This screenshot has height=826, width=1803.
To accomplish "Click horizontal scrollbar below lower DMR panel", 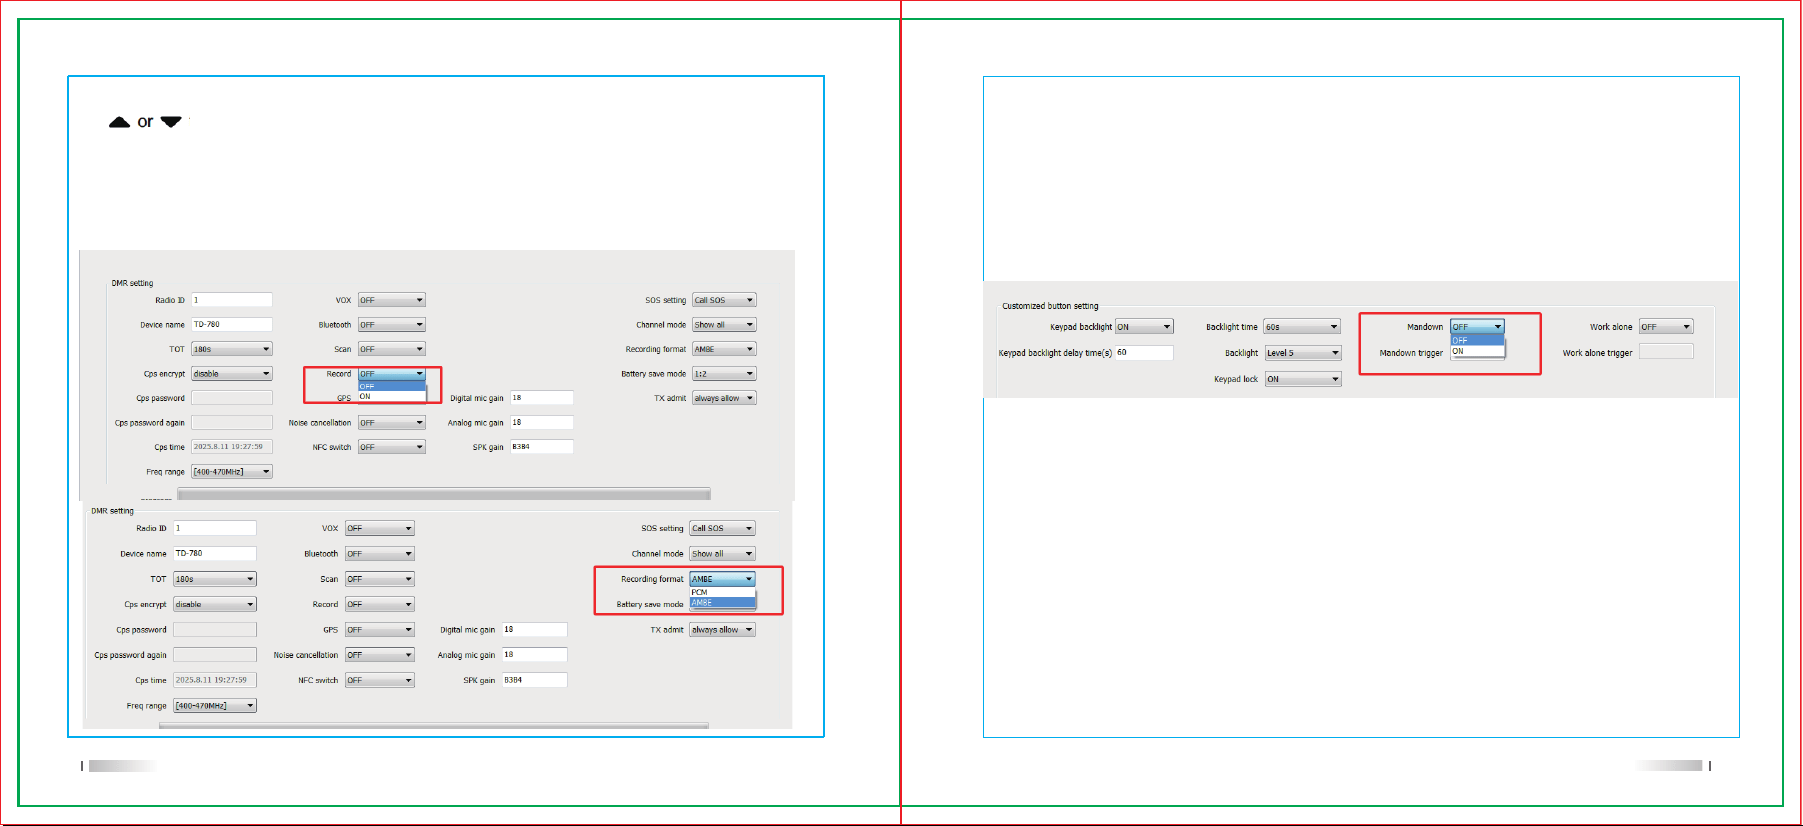I will pyautogui.click(x=434, y=725).
